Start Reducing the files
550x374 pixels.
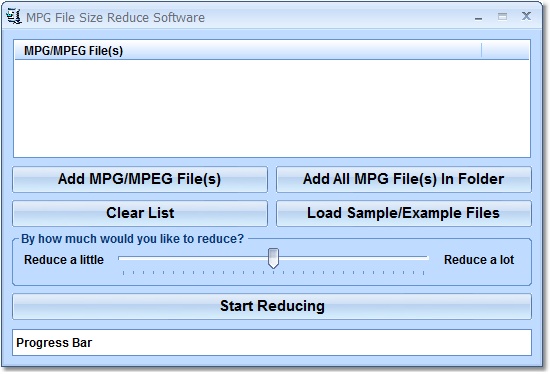click(x=272, y=306)
